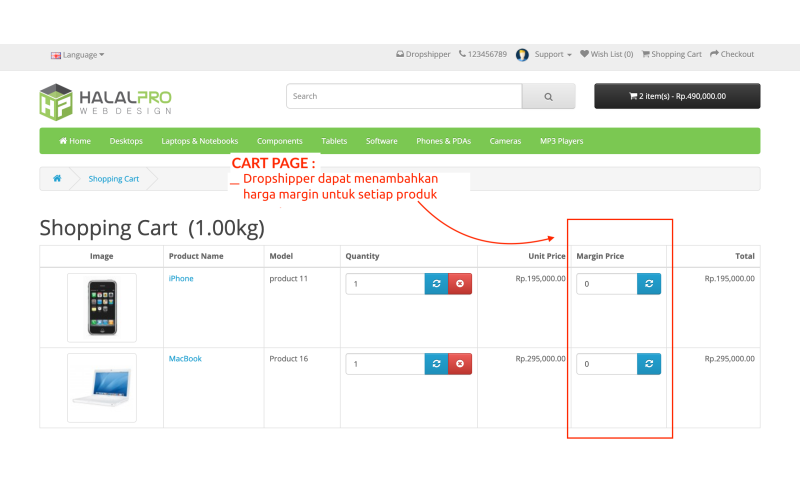Remove iPhone using red delete icon
The image size is (800, 500).
pos(460,284)
